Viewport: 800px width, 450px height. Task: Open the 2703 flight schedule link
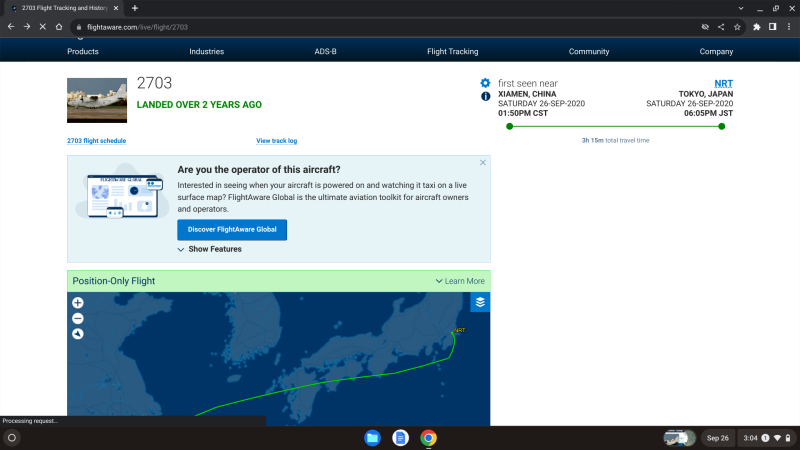click(96, 141)
